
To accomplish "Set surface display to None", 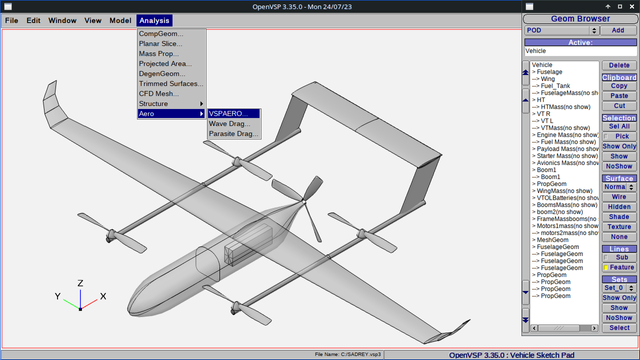I will tap(619, 237).
